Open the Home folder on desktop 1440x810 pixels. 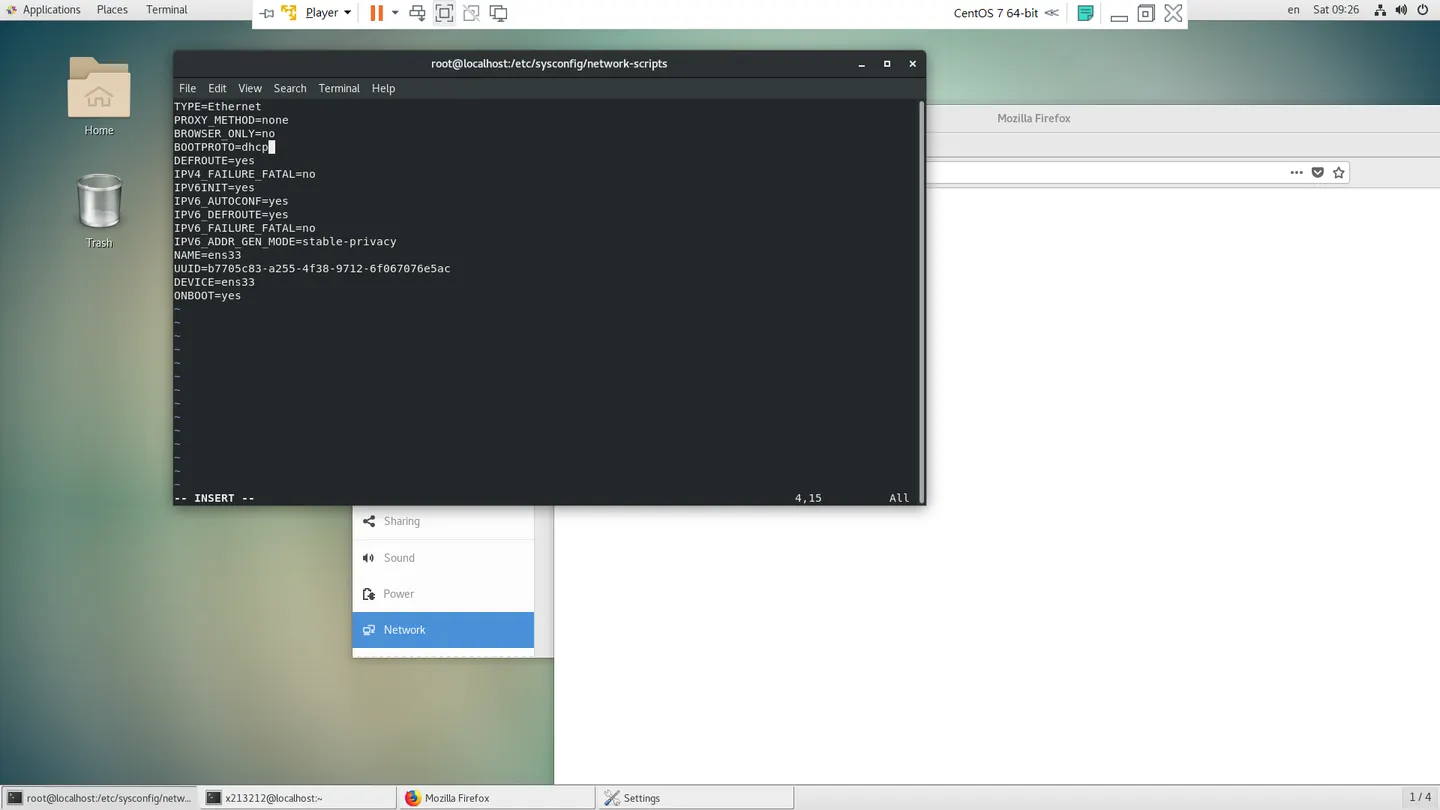tap(98, 96)
